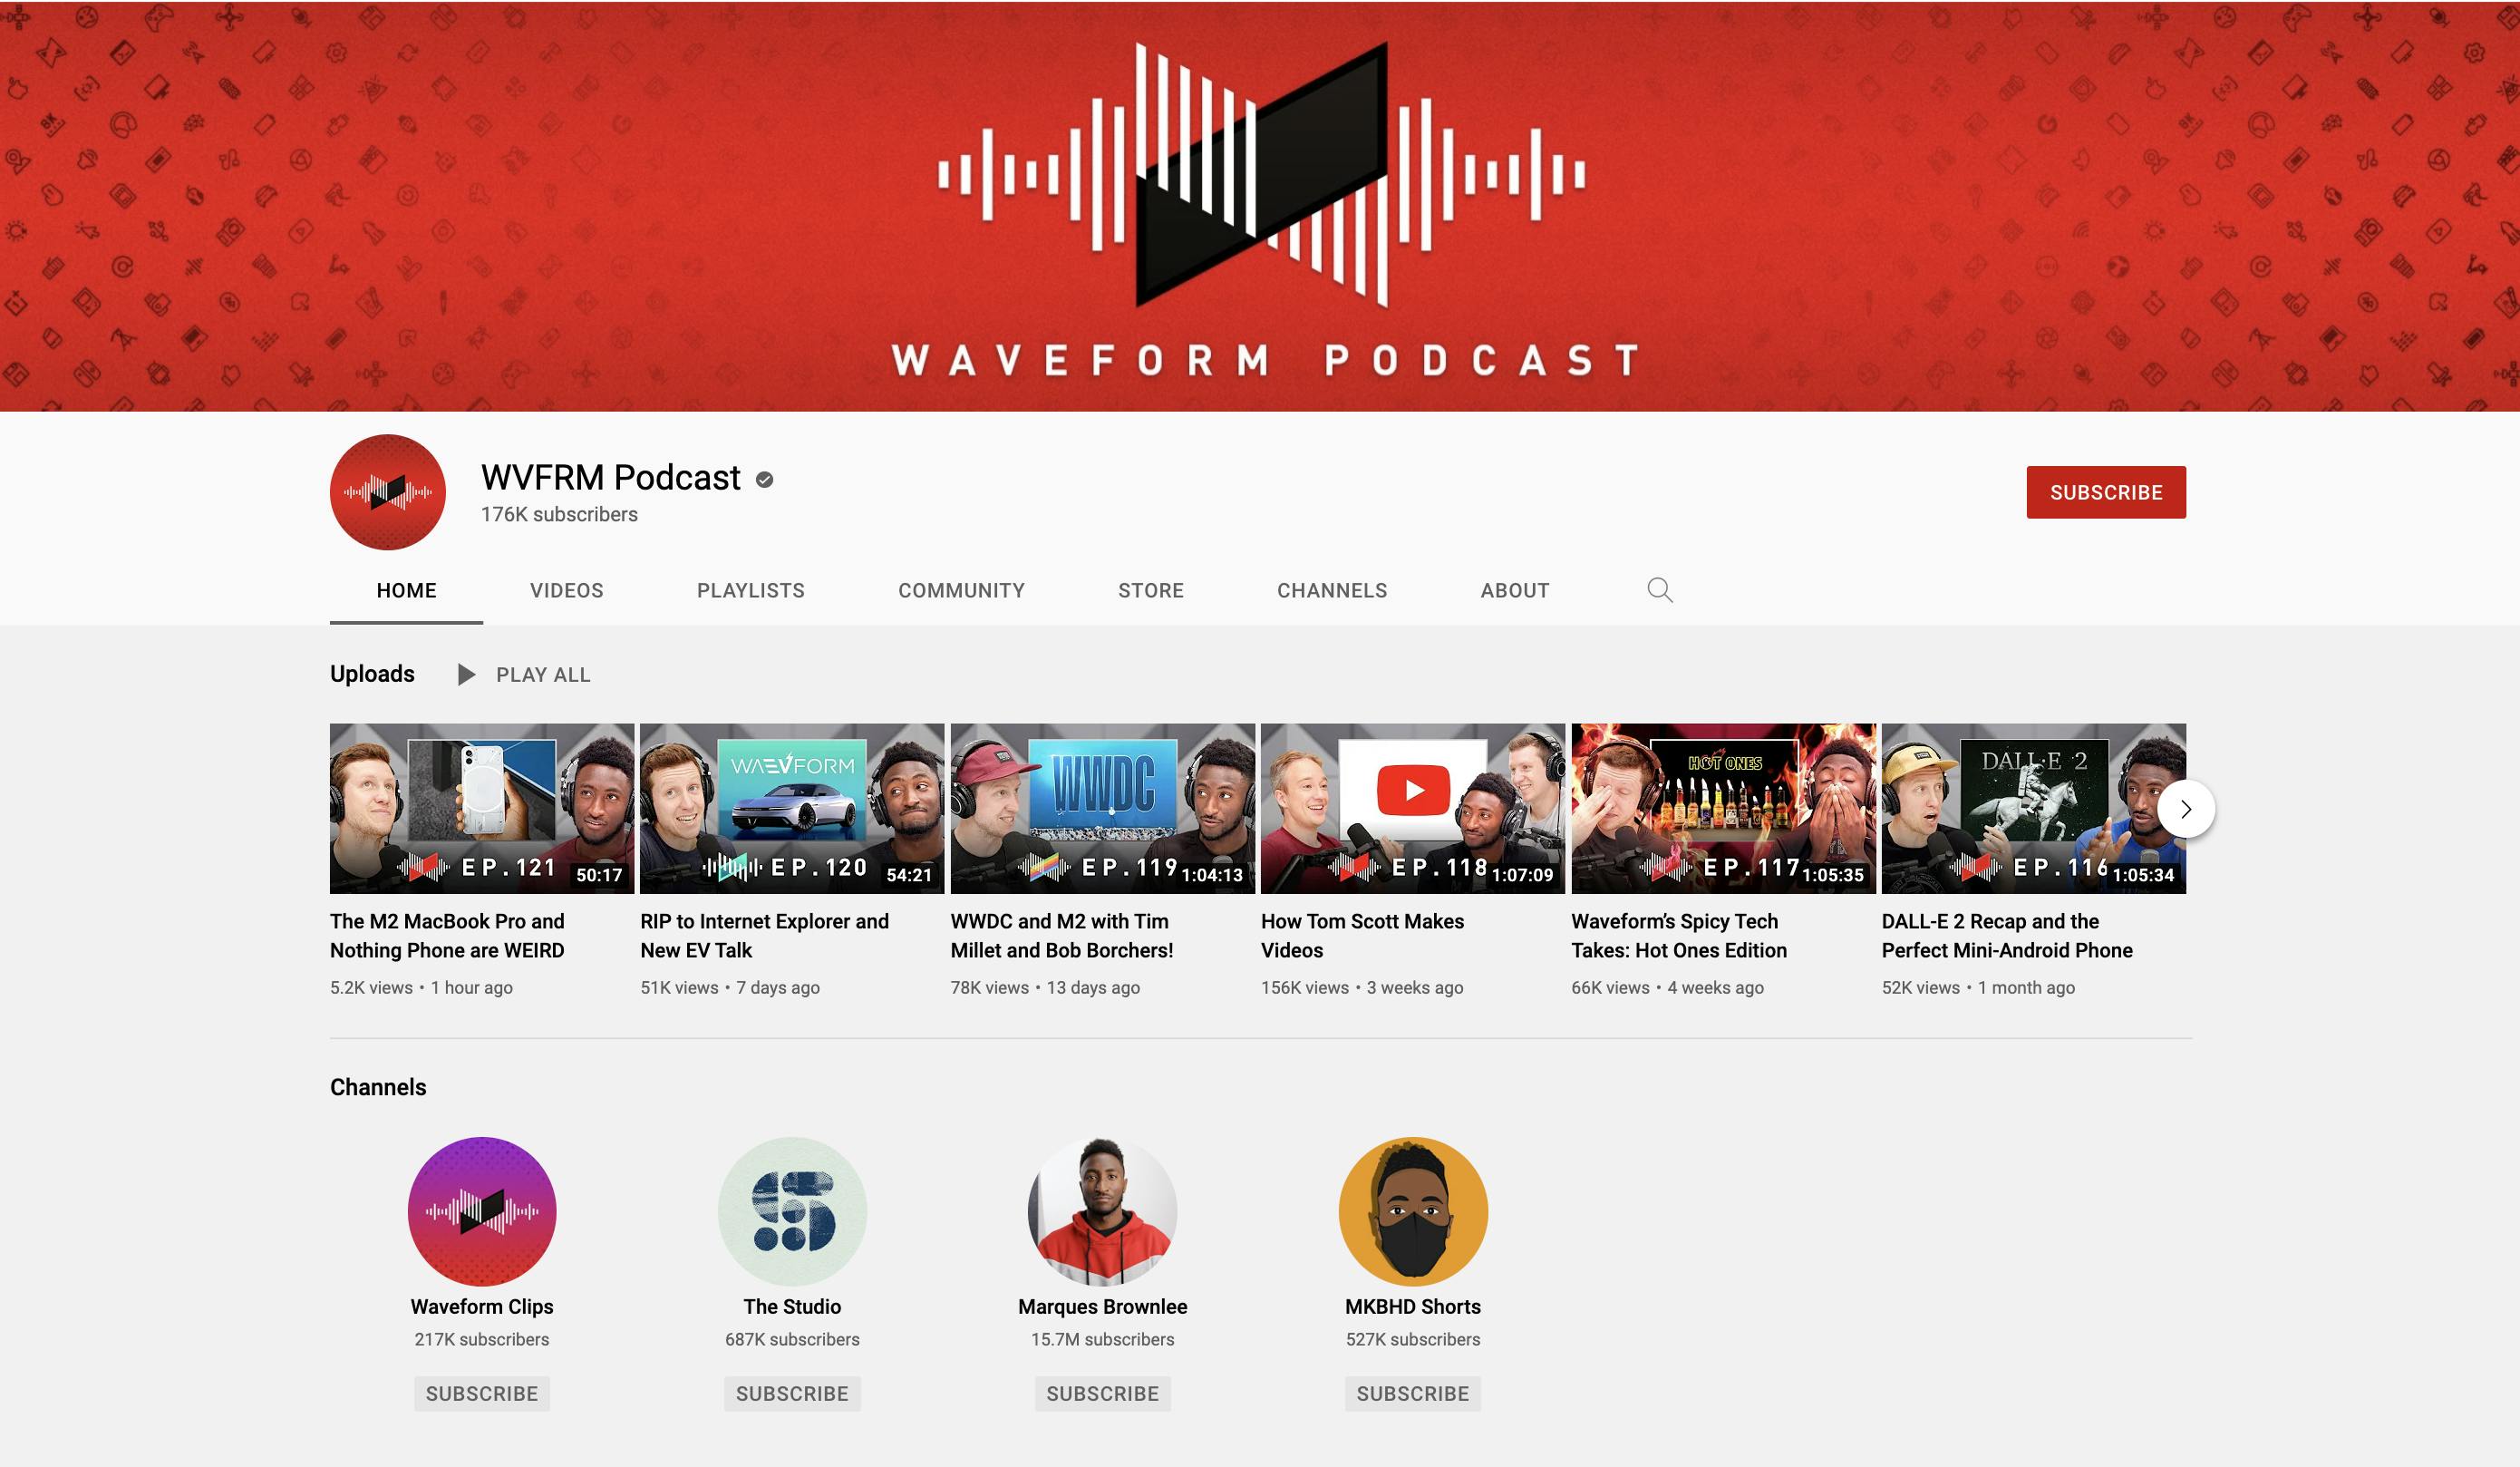Open the MKBHD Shorts channel avatar
Image resolution: width=2520 pixels, height=1467 pixels.
1413,1210
